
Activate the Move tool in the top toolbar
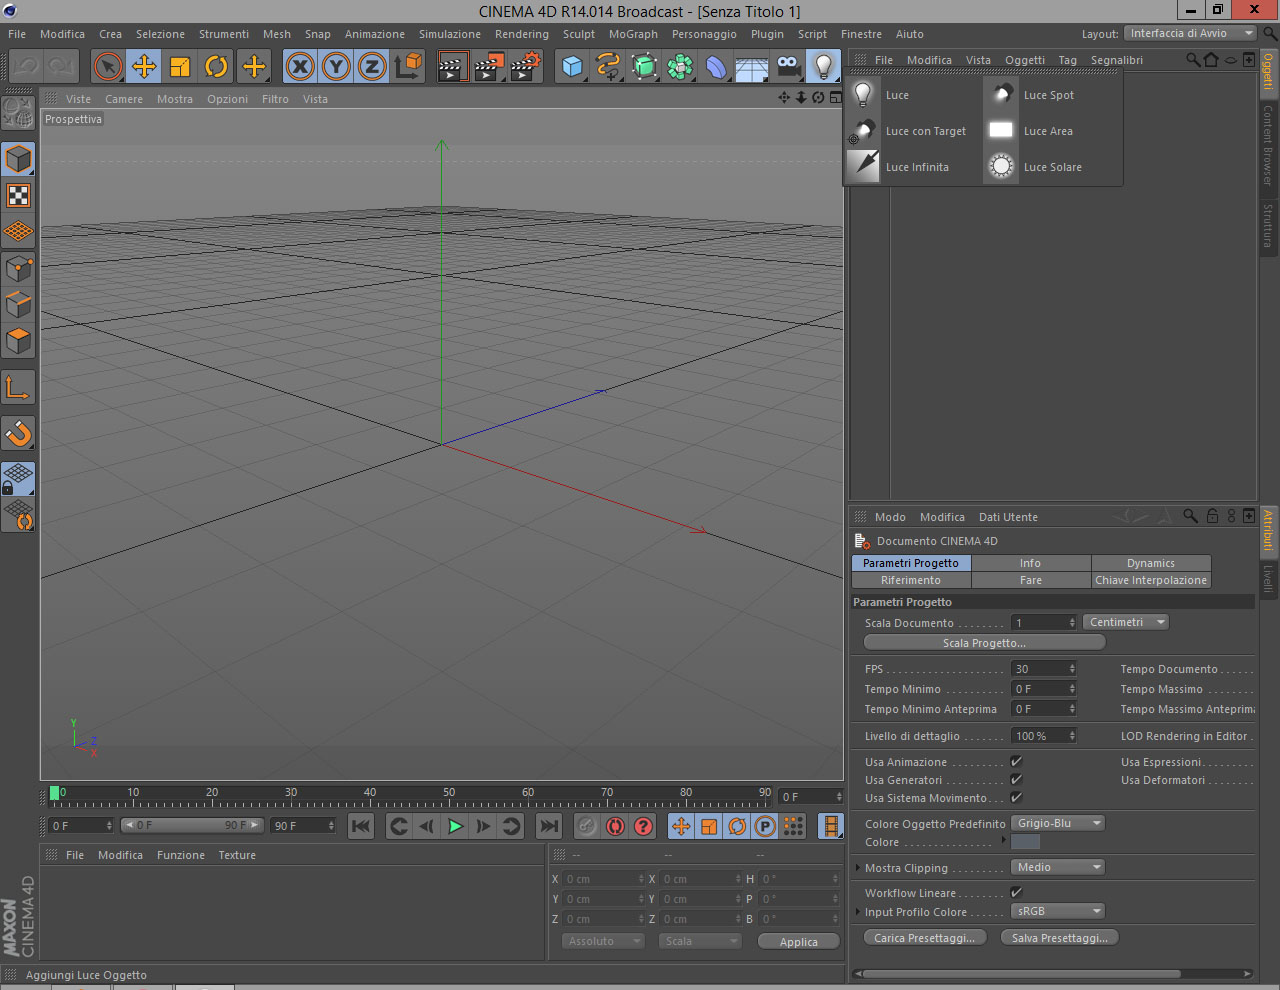point(144,67)
